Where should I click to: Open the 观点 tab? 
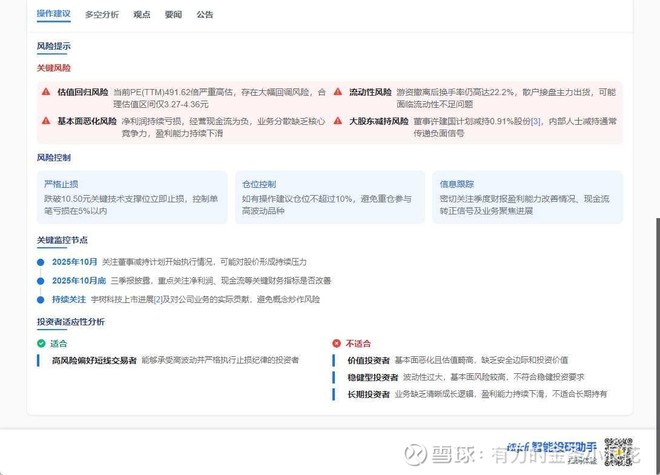142,15
